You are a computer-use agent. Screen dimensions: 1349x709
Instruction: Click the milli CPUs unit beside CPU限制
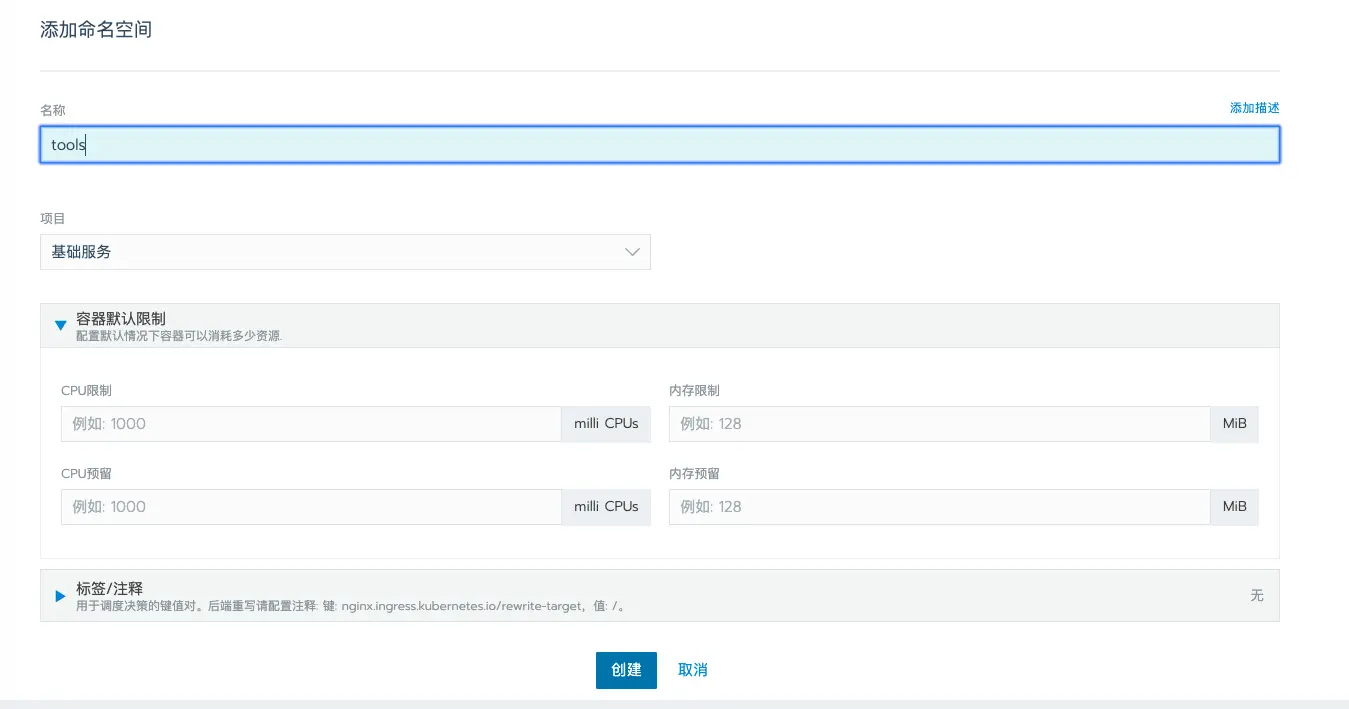tap(606, 424)
